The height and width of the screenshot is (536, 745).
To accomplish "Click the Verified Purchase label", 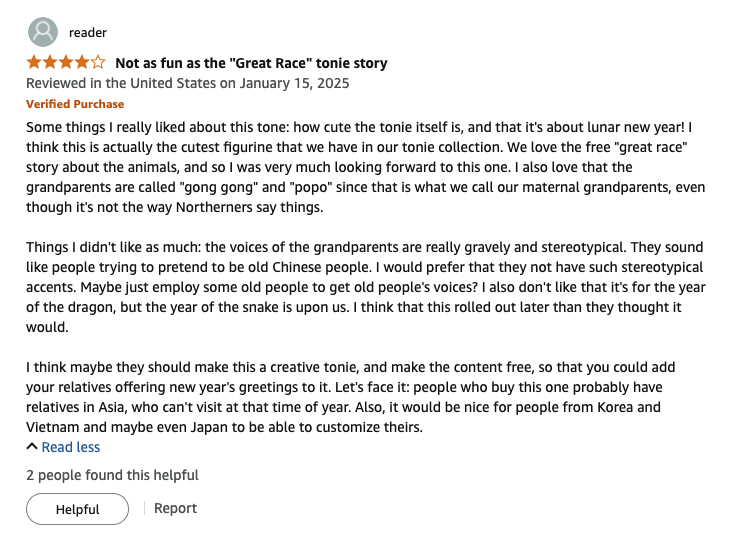I will (75, 103).
